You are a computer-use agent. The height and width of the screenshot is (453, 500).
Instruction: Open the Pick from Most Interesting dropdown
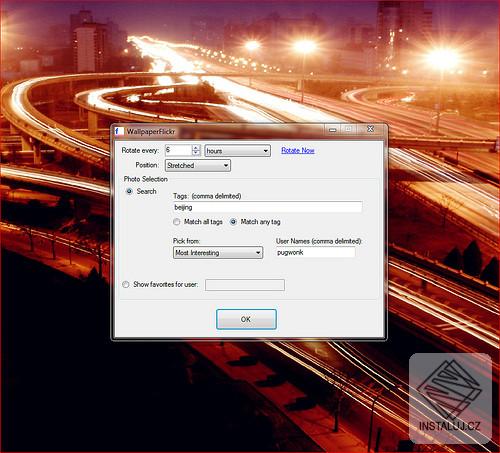pyautogui.click(x=218, y=253)
